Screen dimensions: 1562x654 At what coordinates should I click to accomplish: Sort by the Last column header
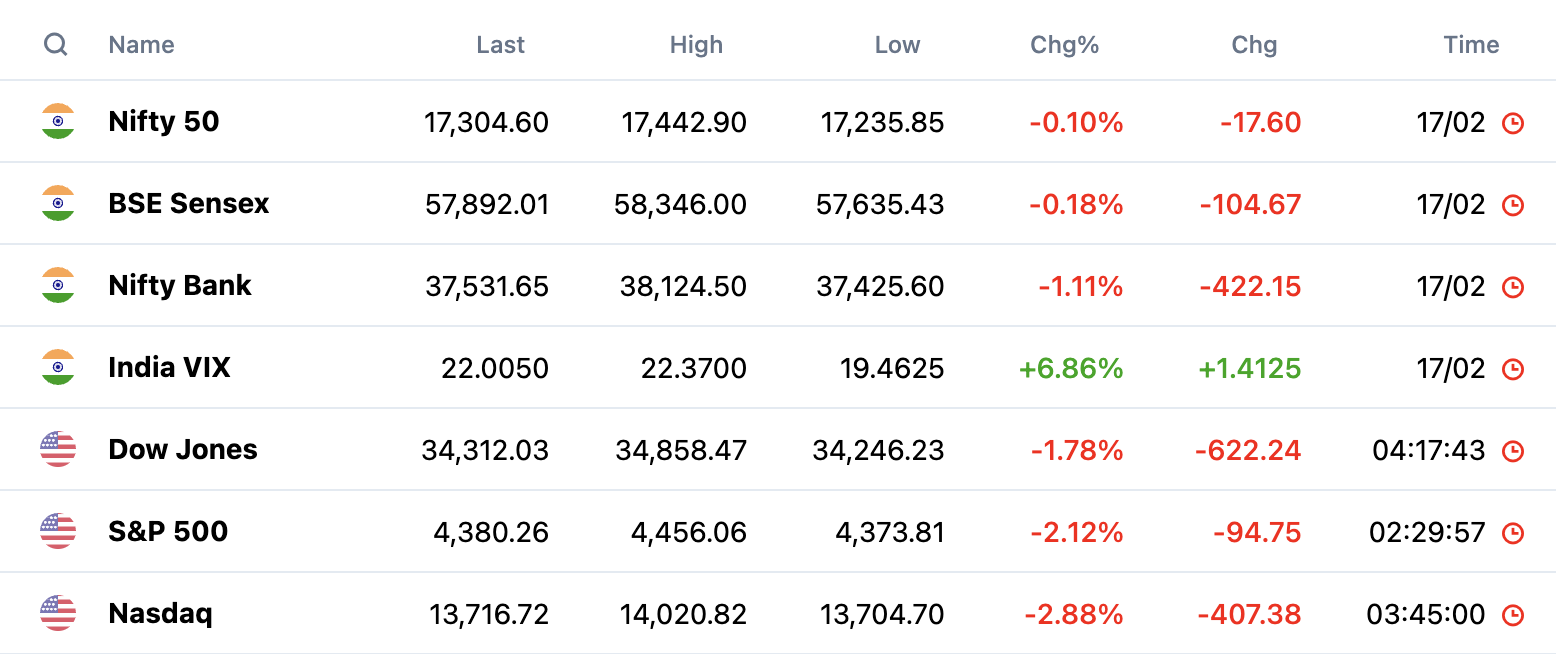500,45
